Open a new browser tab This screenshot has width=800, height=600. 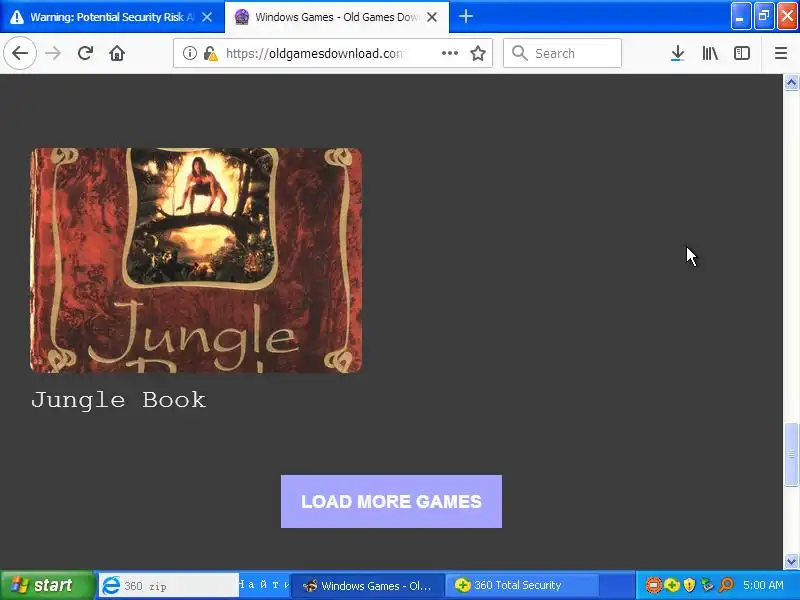(465, 16)
